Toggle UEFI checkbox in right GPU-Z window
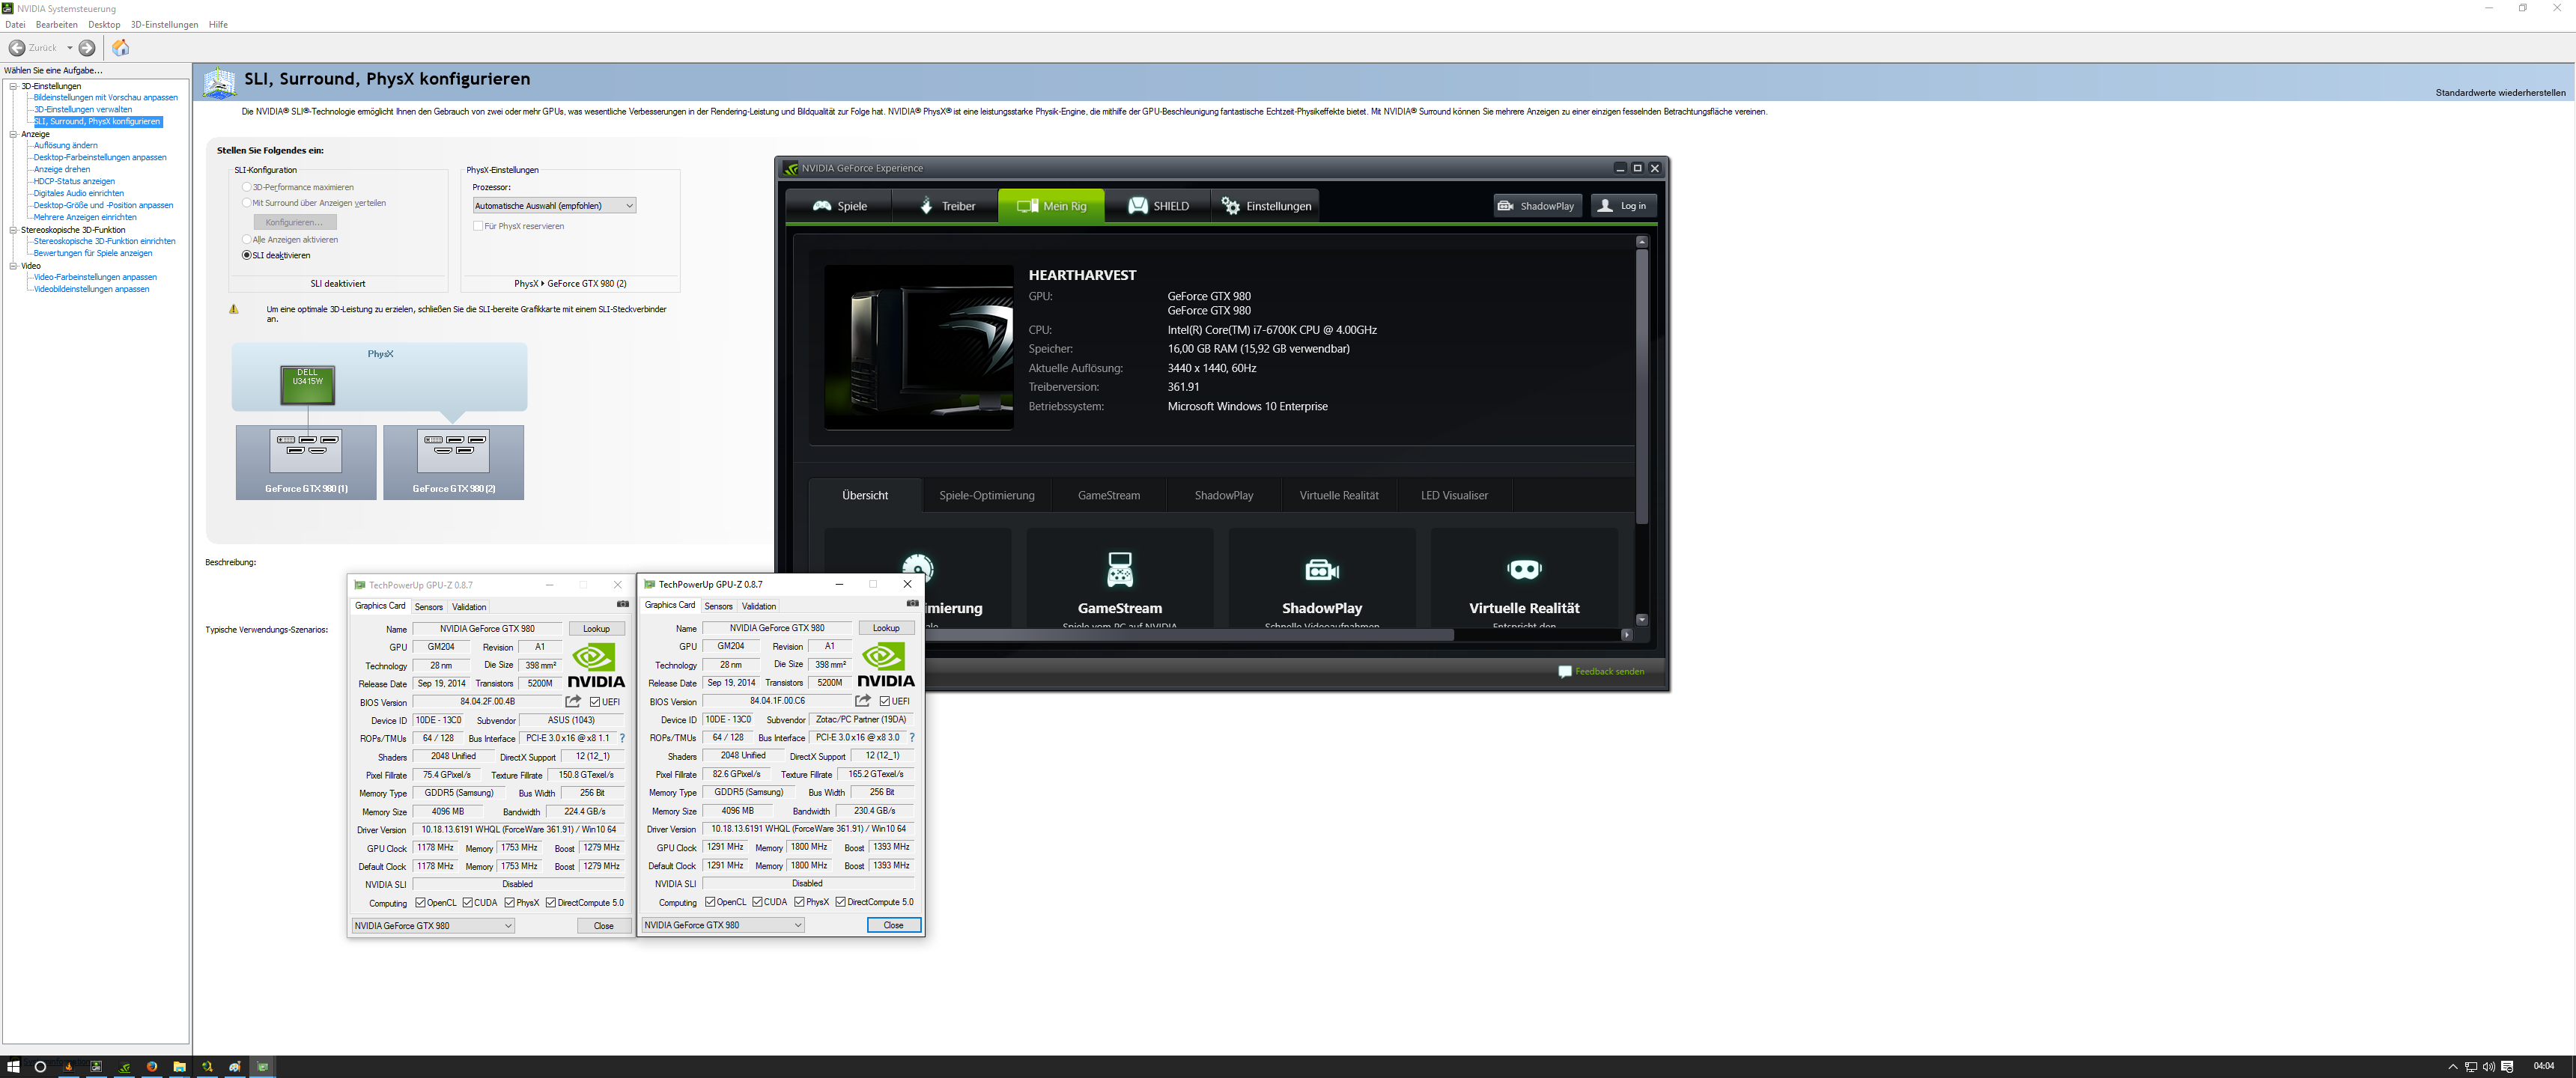This screenshot has height=1078, width=2576. pos(884,701)
